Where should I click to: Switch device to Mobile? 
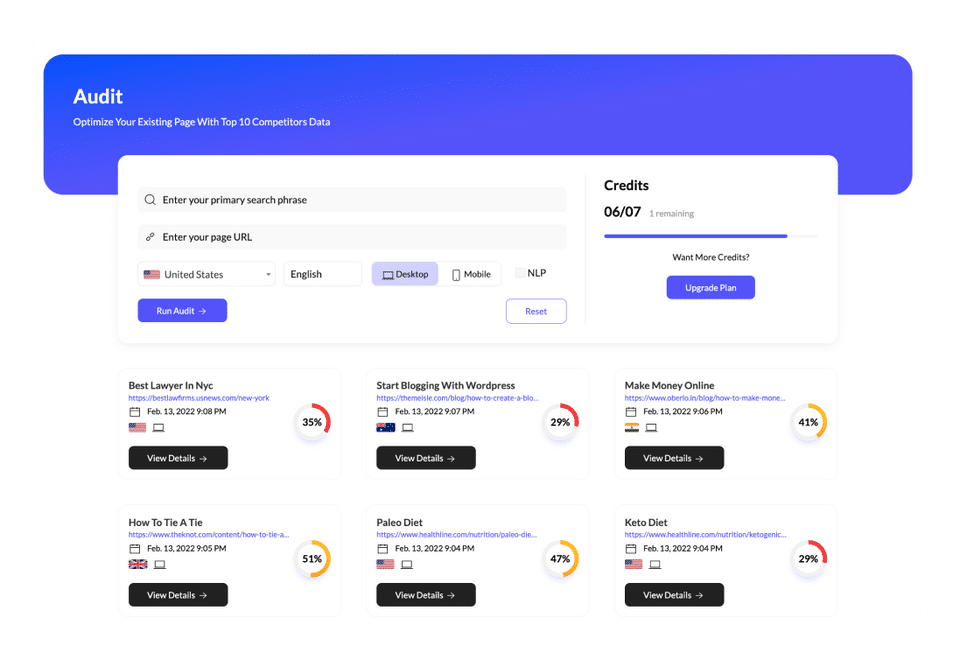(471, 274)
